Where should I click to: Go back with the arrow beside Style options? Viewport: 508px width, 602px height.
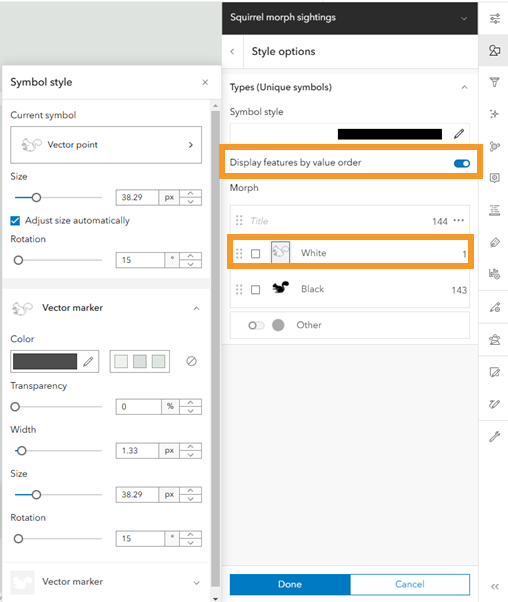click(232, 51)
